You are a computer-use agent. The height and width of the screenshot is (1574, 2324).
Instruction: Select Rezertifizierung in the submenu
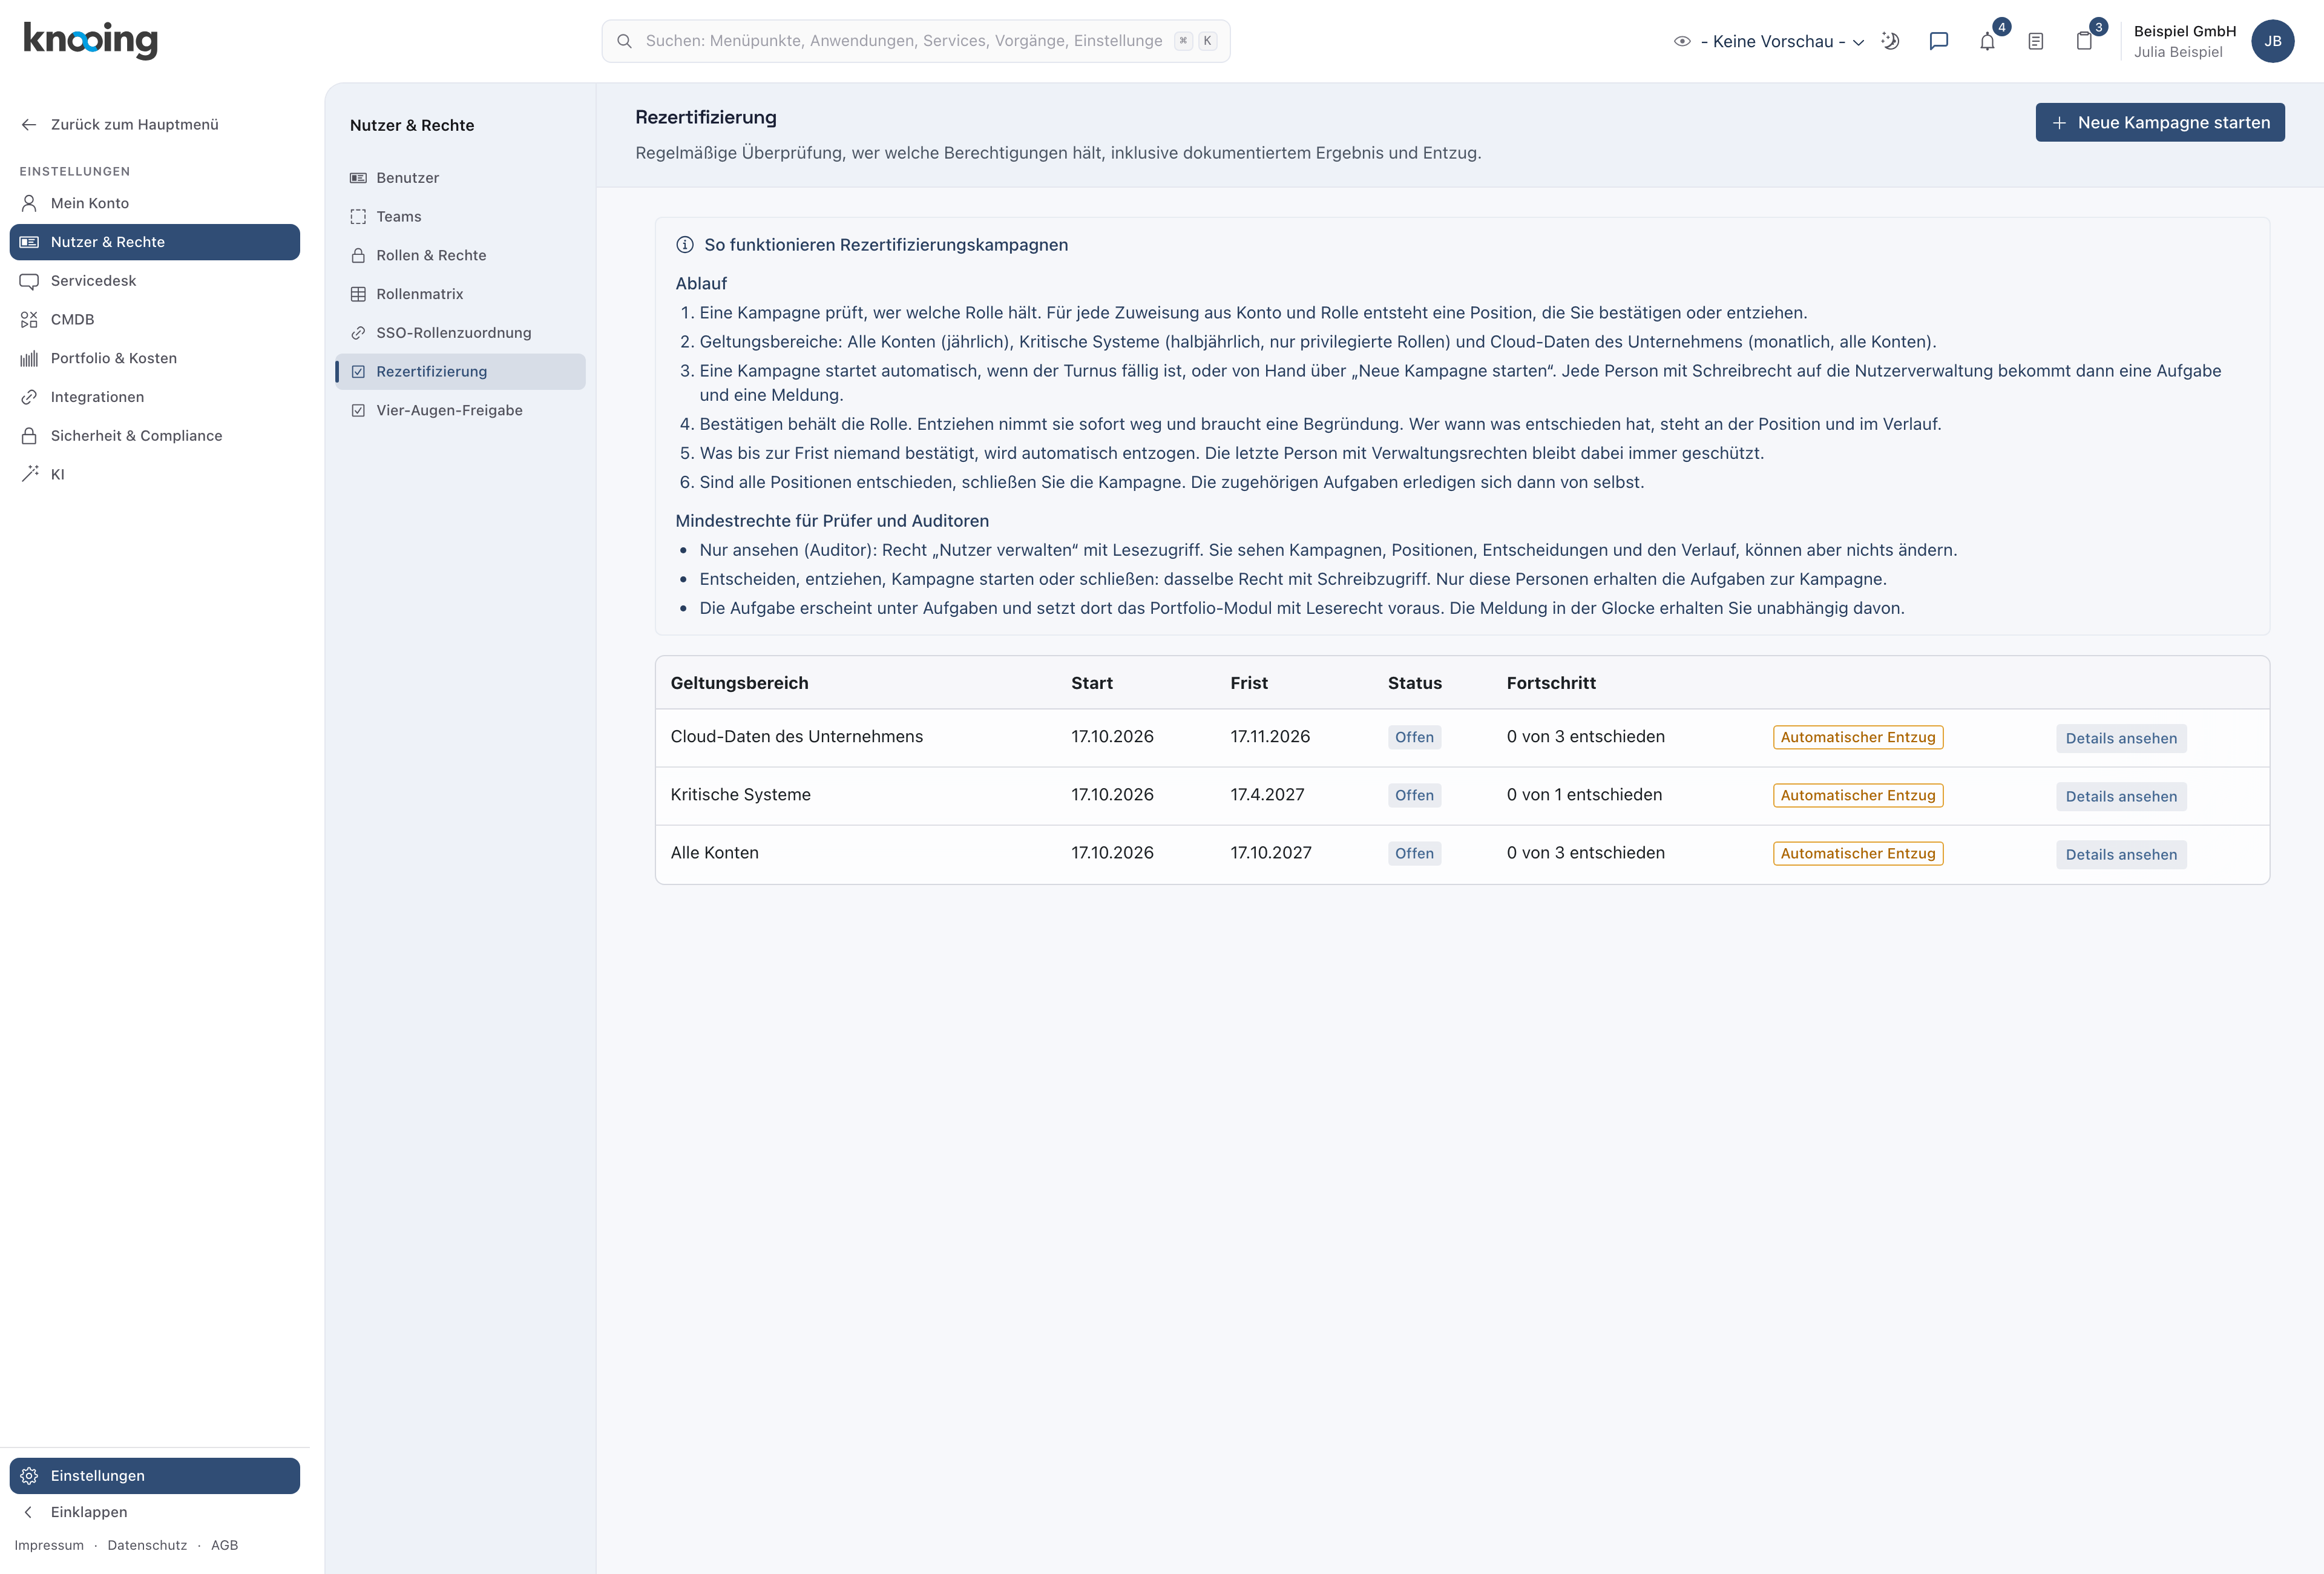click(460, 372)
